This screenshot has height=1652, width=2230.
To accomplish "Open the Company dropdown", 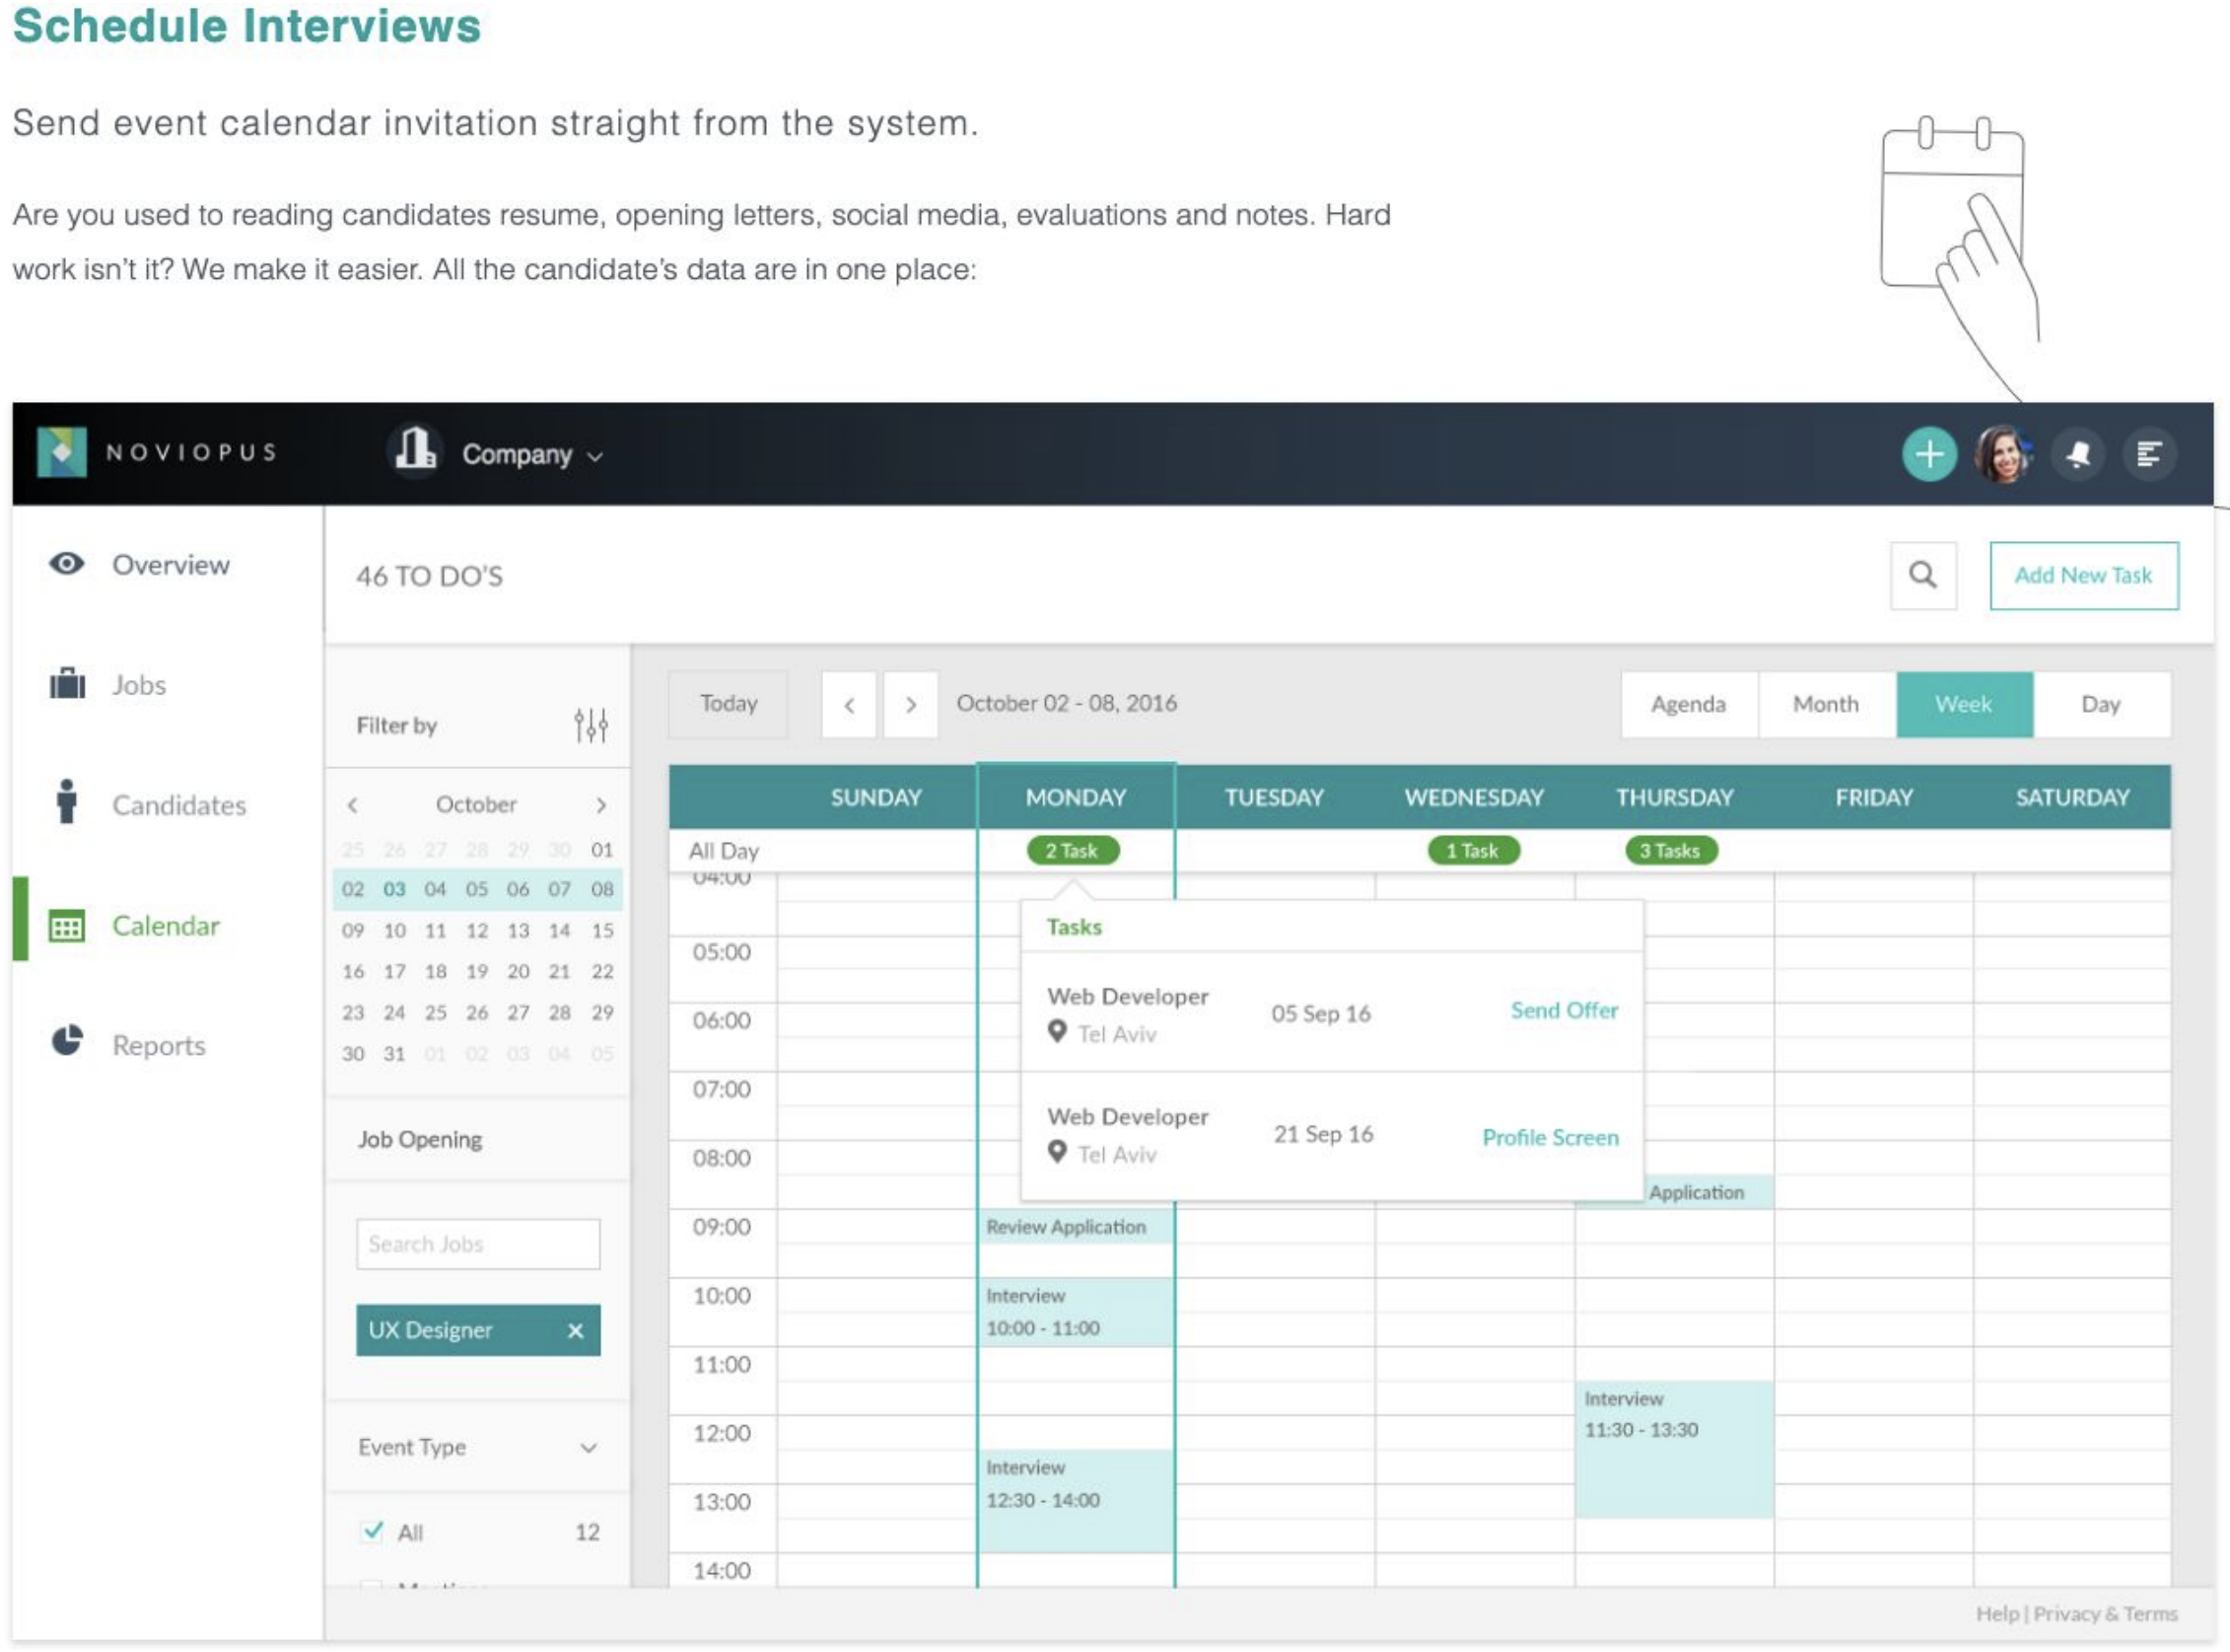I will (x=532, y=455).
